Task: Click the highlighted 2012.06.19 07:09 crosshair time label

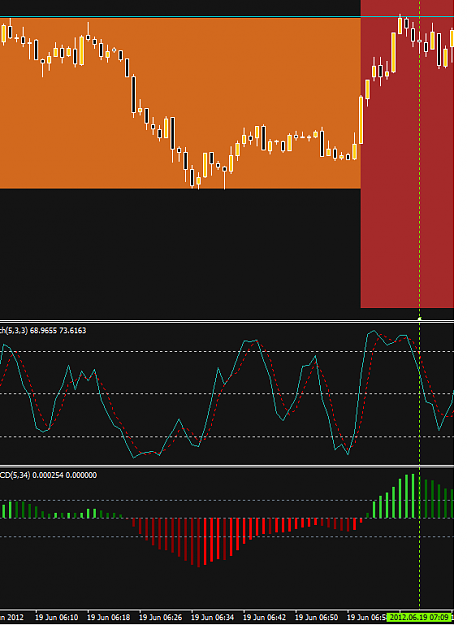Action: pyautogui.click(x=419, y=617)
